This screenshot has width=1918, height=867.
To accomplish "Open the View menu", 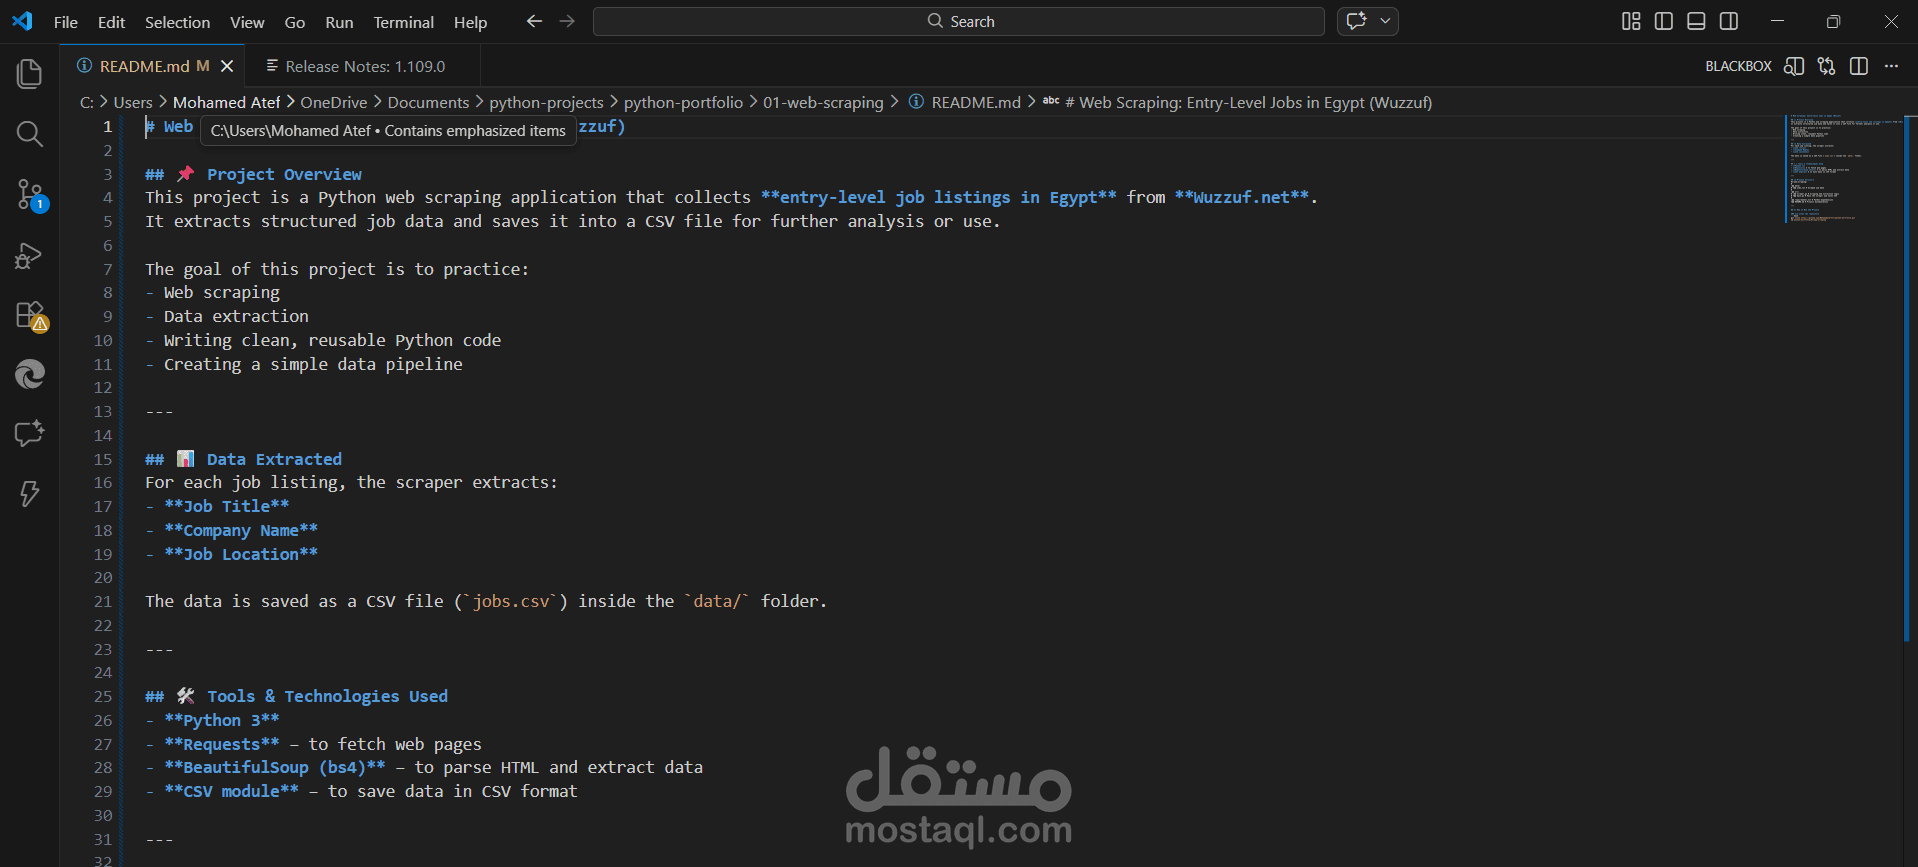I will point(247,22).
